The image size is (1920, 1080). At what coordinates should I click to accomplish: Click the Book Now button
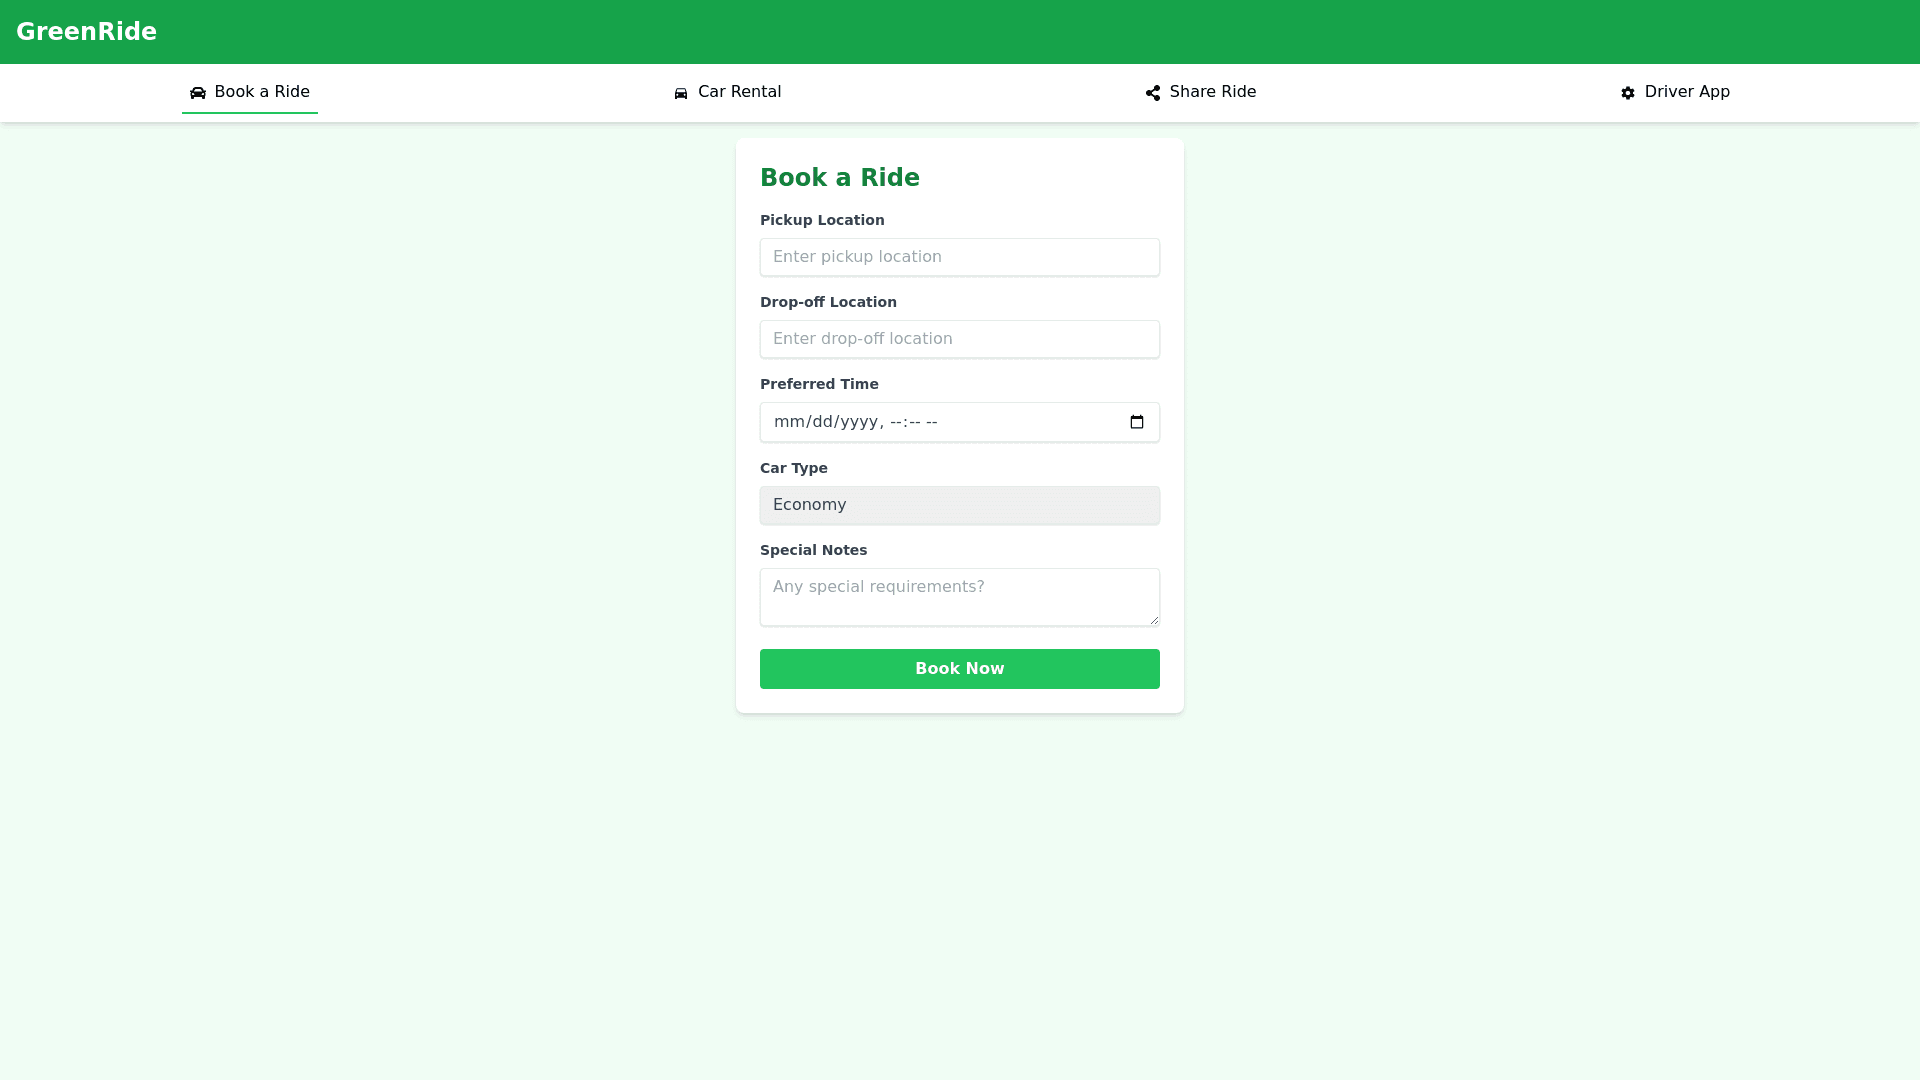[x=960, y=669]
